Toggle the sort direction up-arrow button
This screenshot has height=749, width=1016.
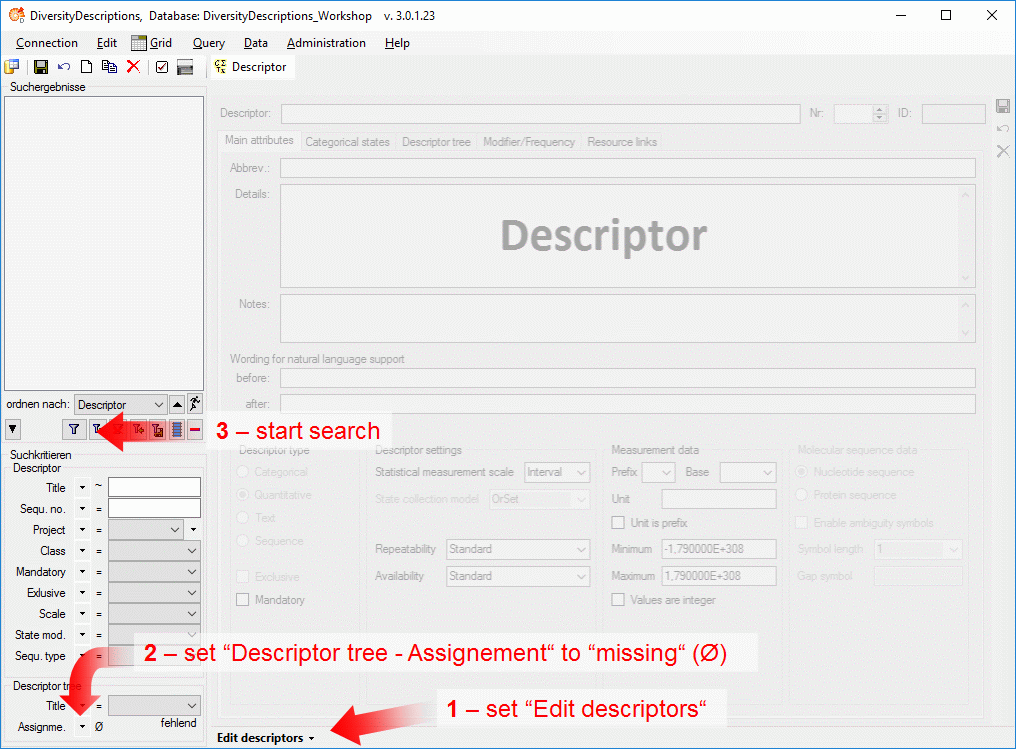click(177, 404)
